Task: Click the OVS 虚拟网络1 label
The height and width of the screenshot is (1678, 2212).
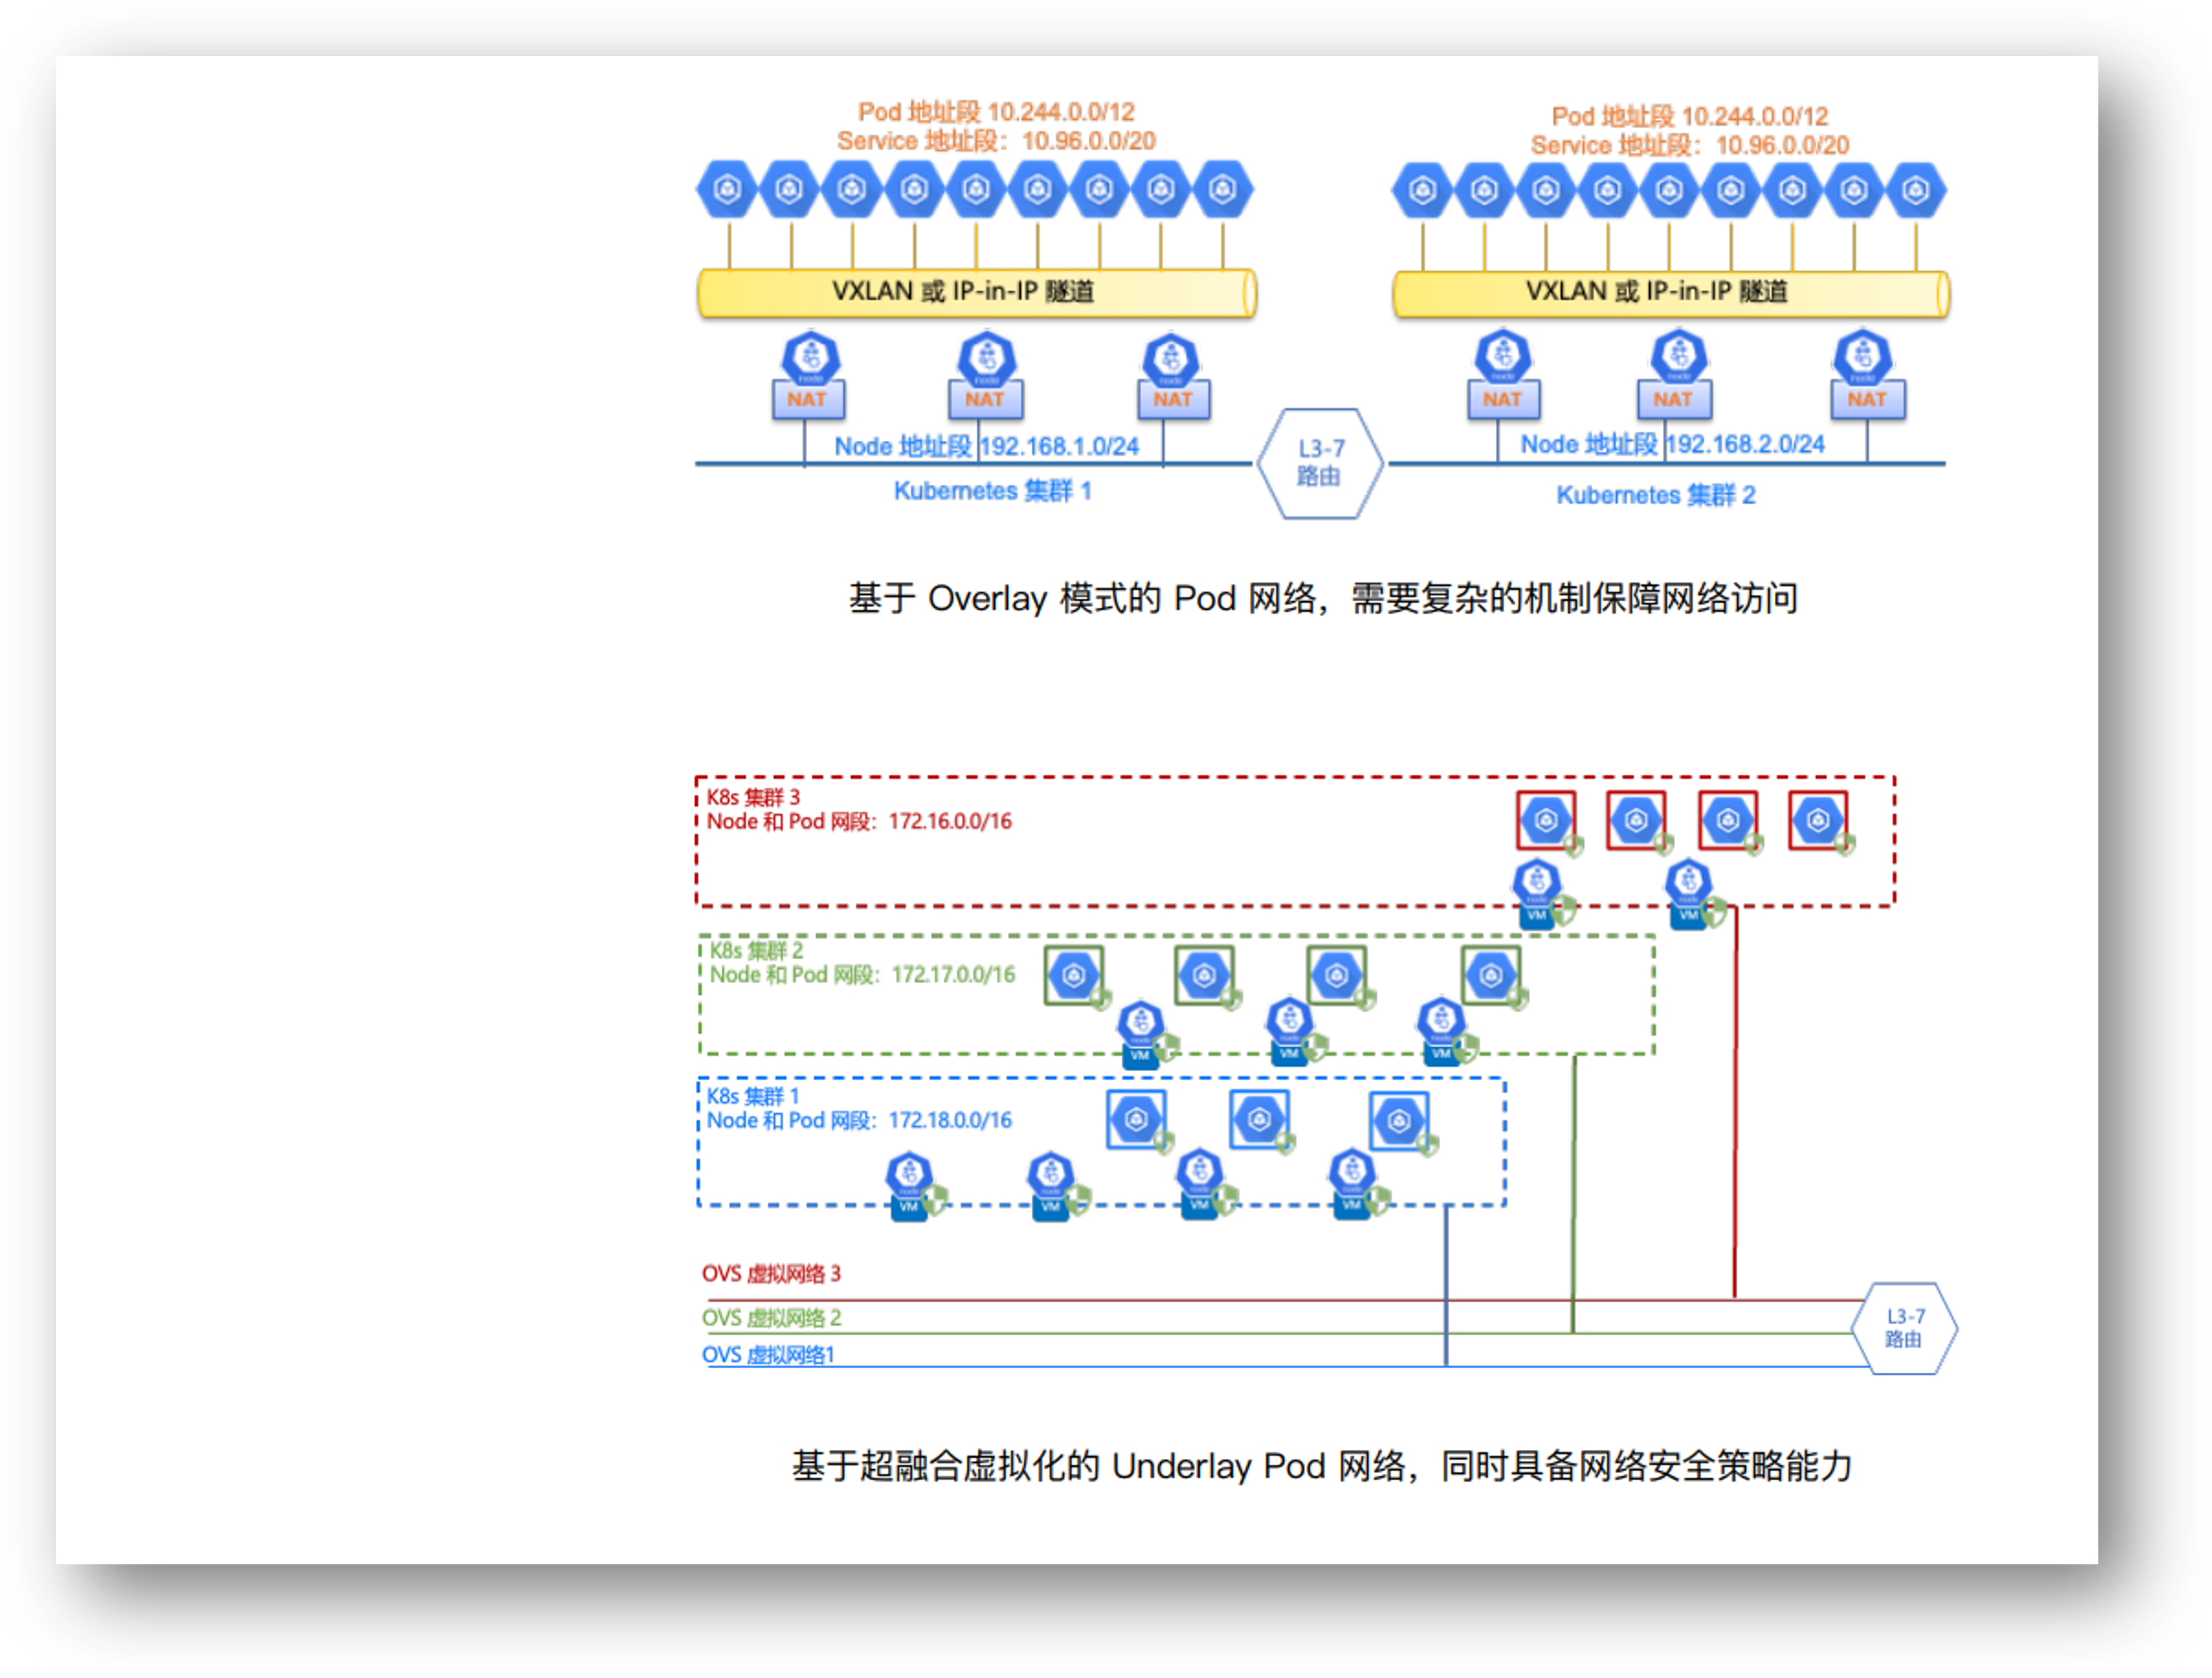Action: pos(768,1354)
